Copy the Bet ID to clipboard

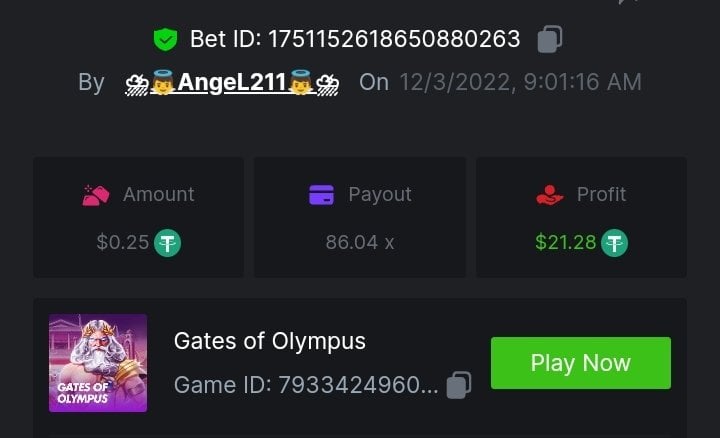(549, 39)
